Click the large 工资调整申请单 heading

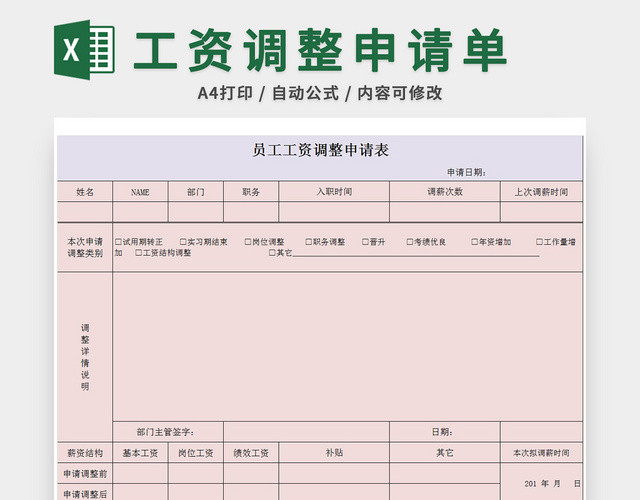pos(320,50)
